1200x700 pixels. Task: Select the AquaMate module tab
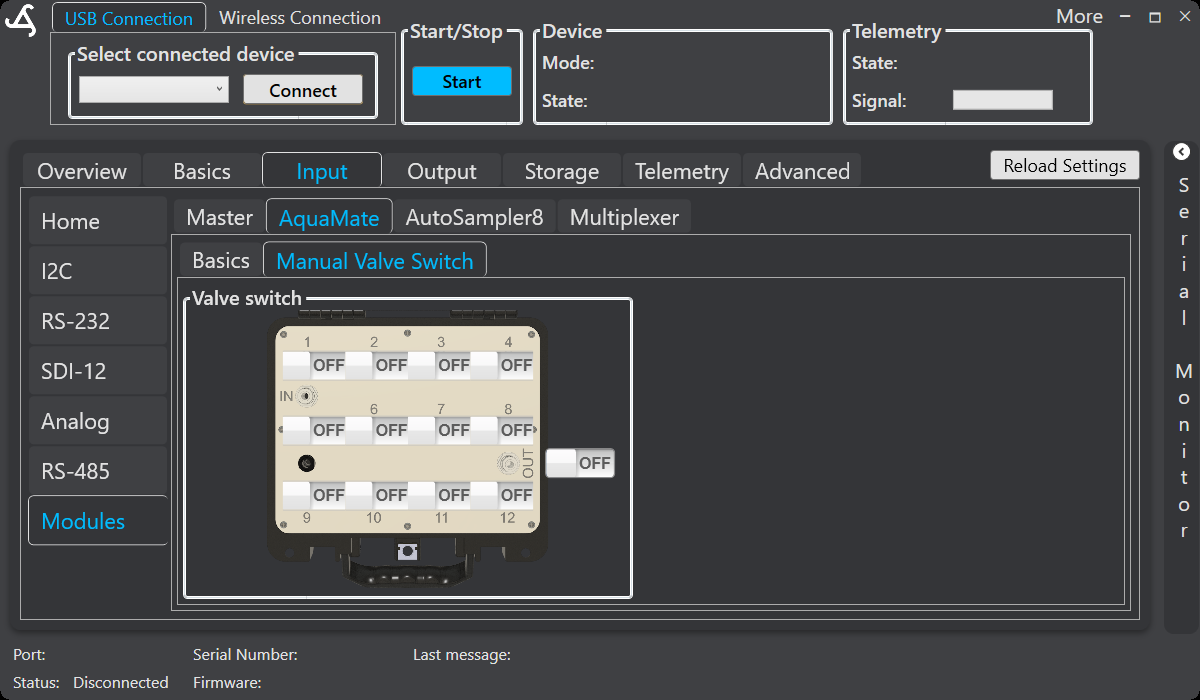point(329,217)
